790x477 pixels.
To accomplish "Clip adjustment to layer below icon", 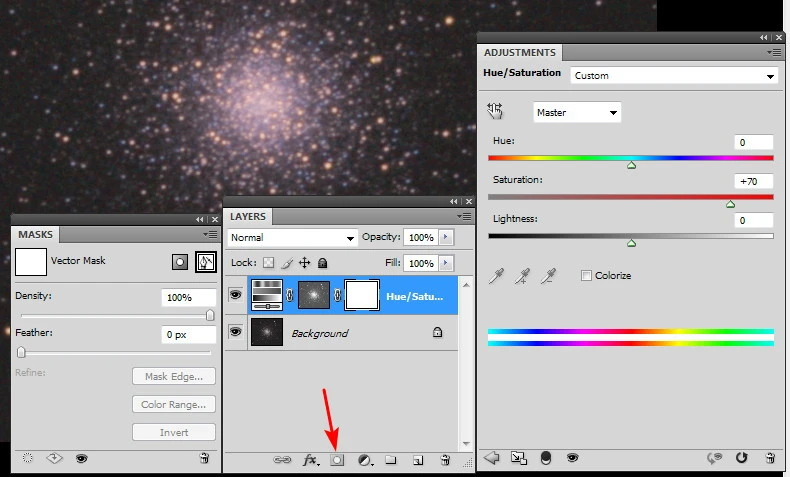I will pyautogui.click(x=545, y=458).
